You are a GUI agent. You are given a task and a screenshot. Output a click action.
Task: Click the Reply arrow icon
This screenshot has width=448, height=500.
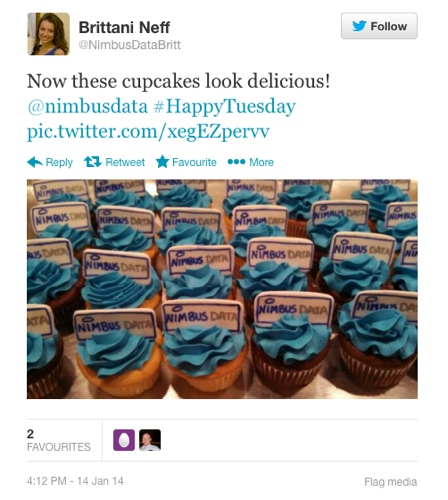point(35,162)
